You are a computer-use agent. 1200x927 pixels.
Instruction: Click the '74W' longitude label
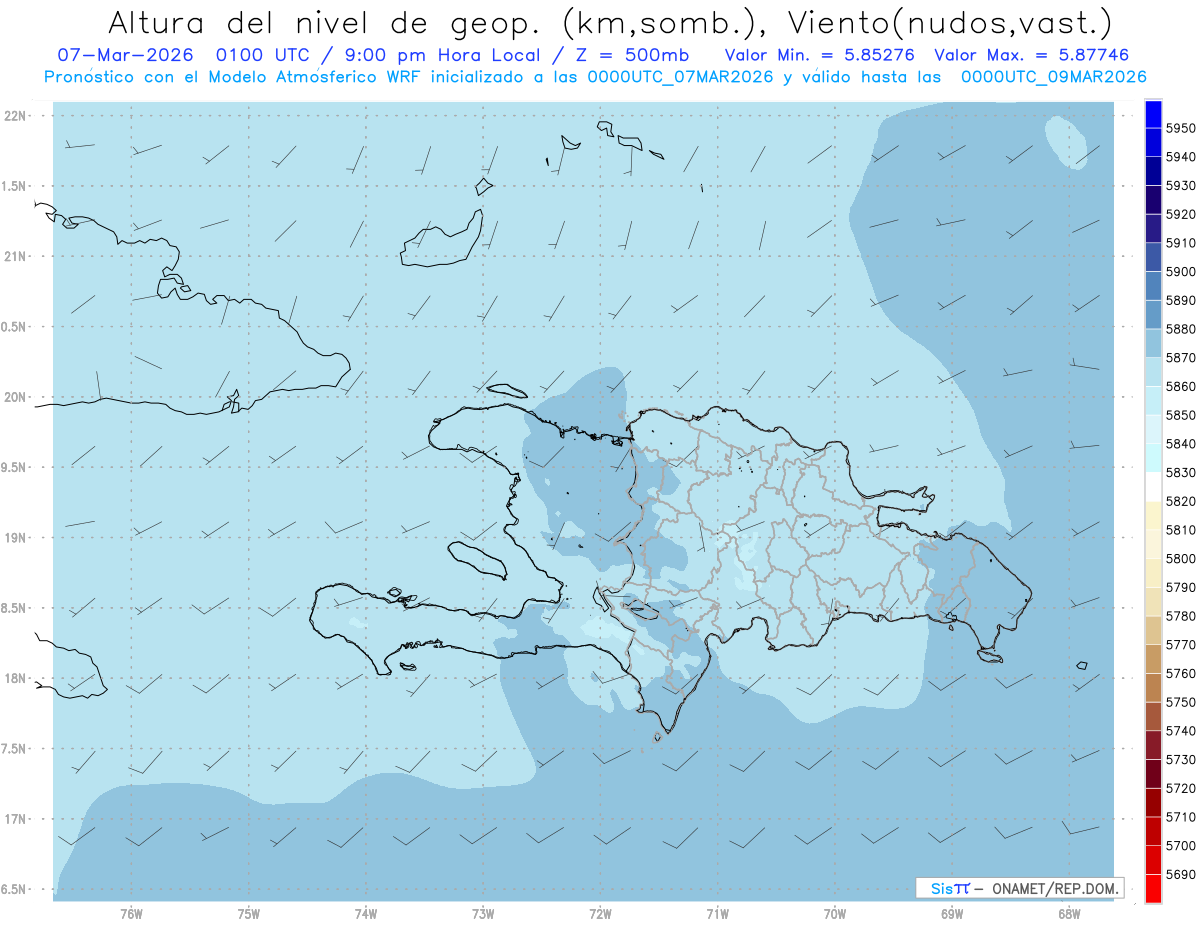tap(365, 915)
